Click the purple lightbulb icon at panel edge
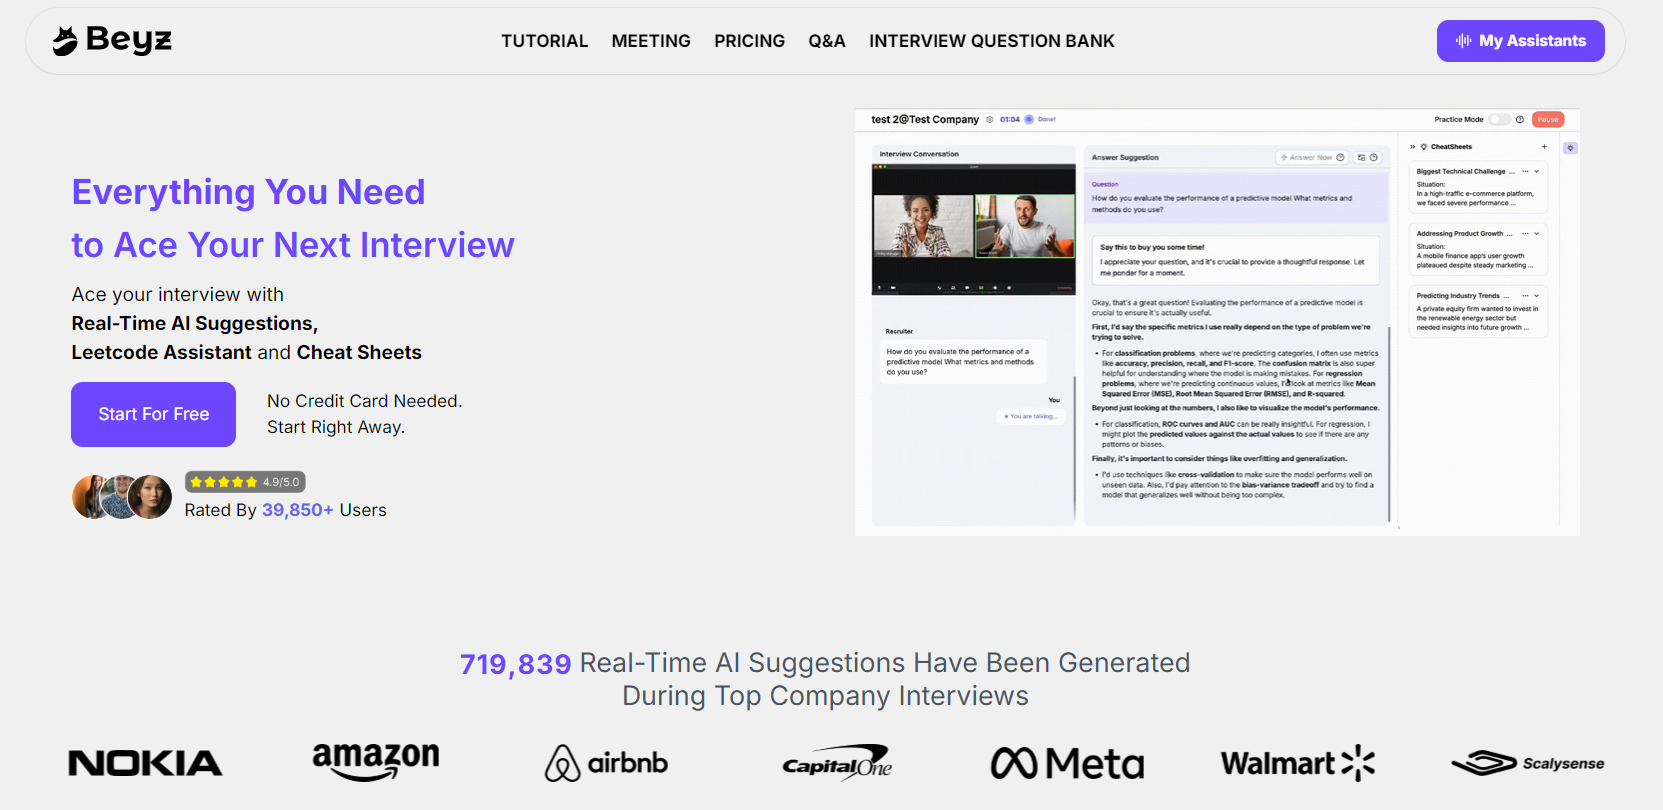 click(1571, 148)
